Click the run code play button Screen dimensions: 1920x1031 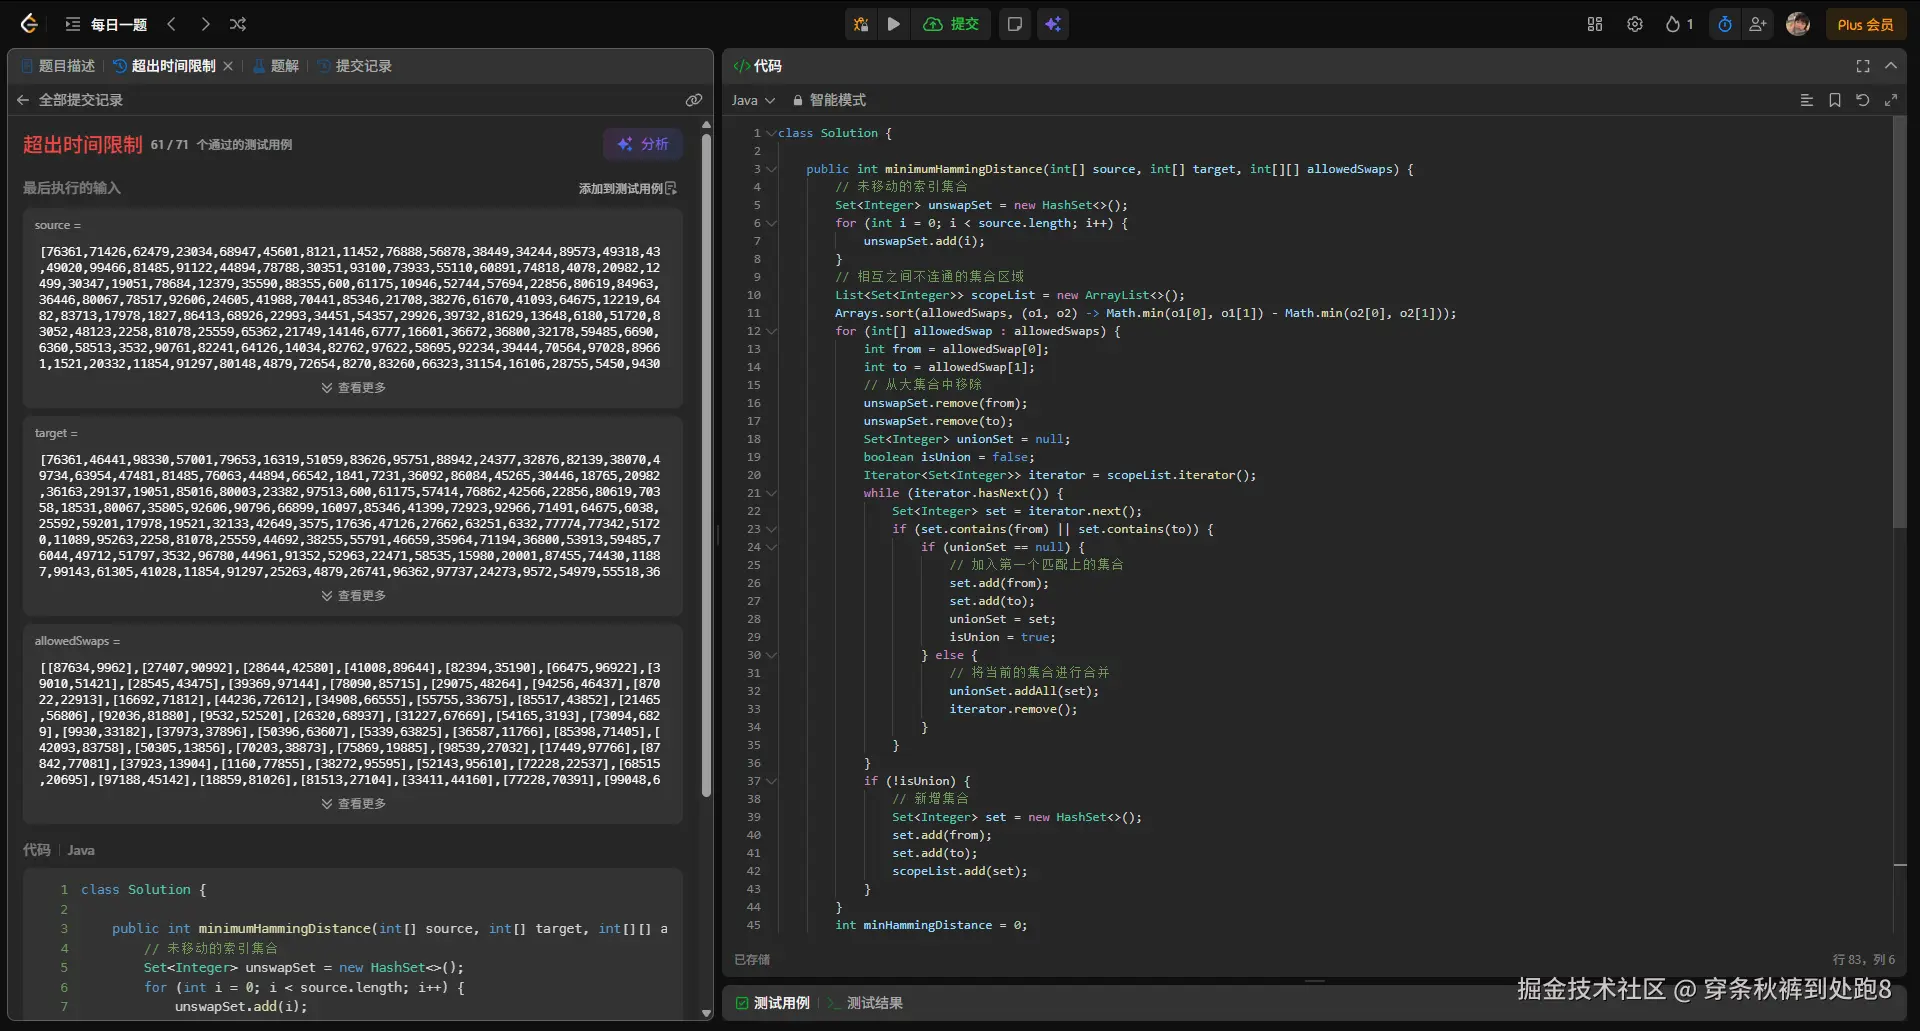(893, 24)
